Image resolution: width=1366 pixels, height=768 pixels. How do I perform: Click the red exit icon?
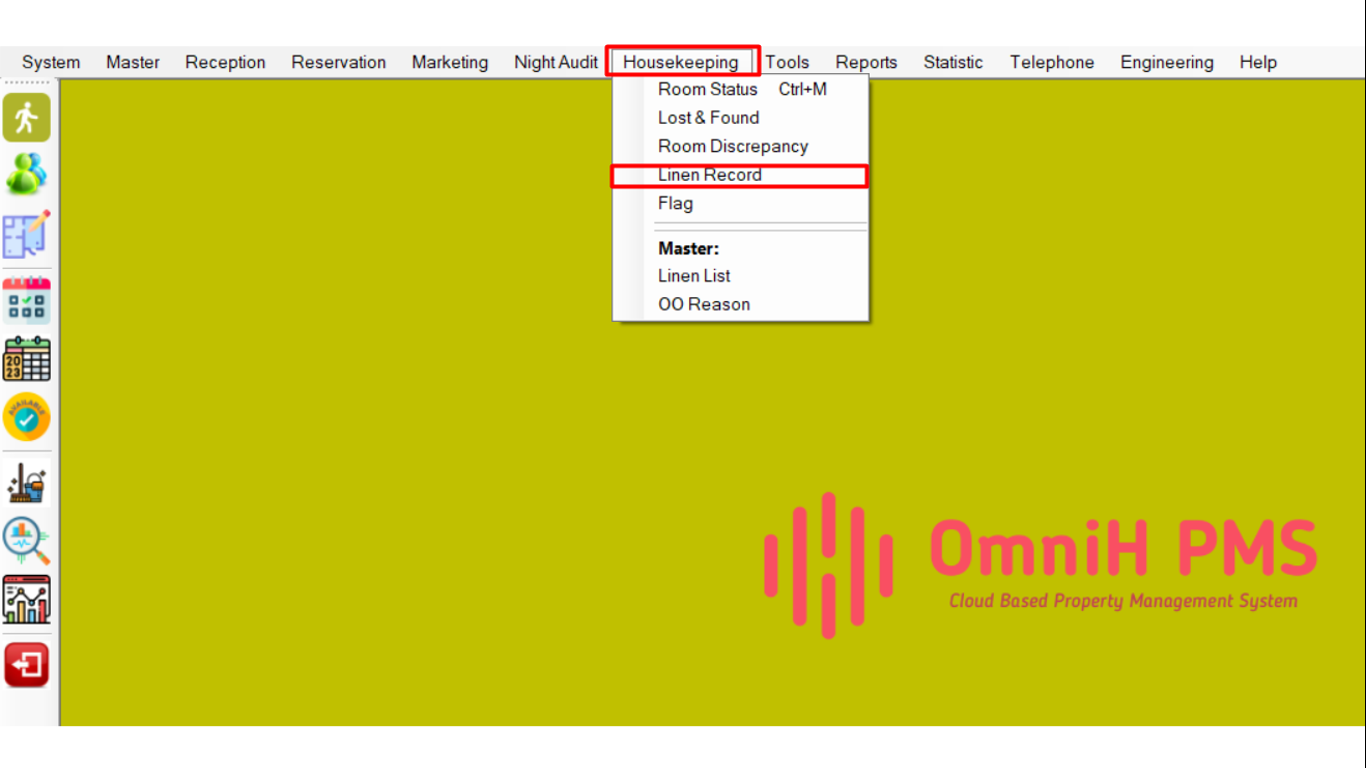pyautogui.click(x=27, y=665)
